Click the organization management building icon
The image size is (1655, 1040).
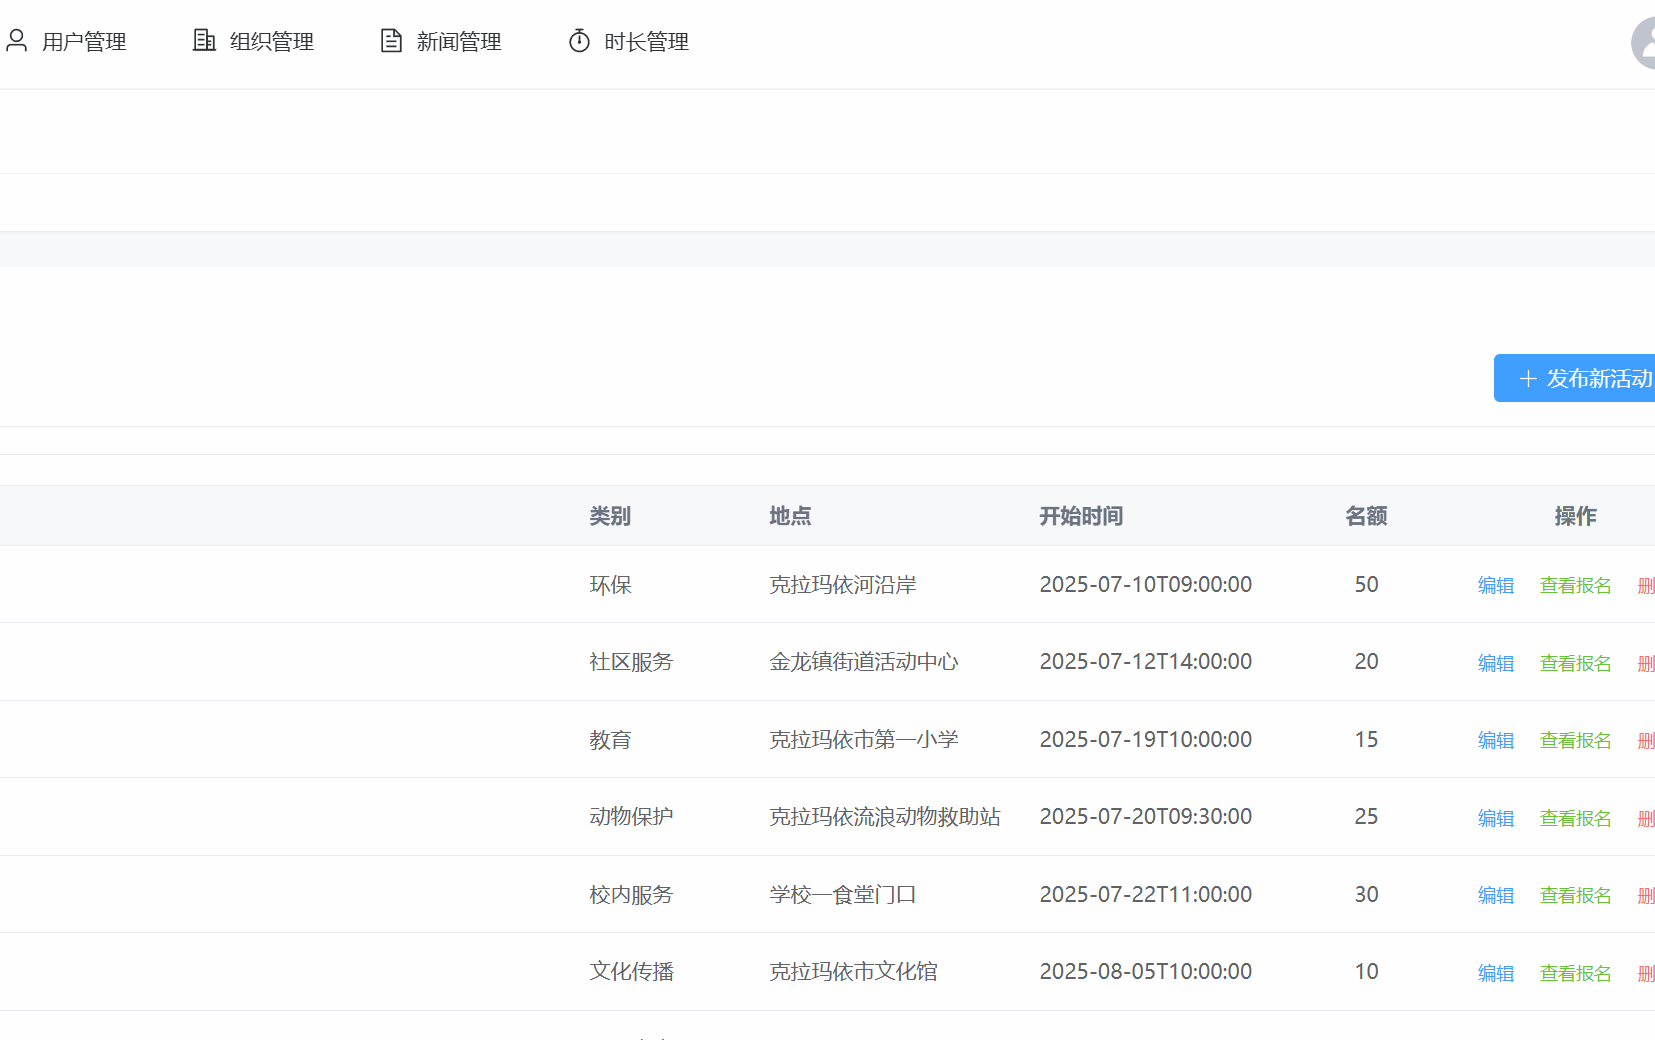(x=204, y=40)
